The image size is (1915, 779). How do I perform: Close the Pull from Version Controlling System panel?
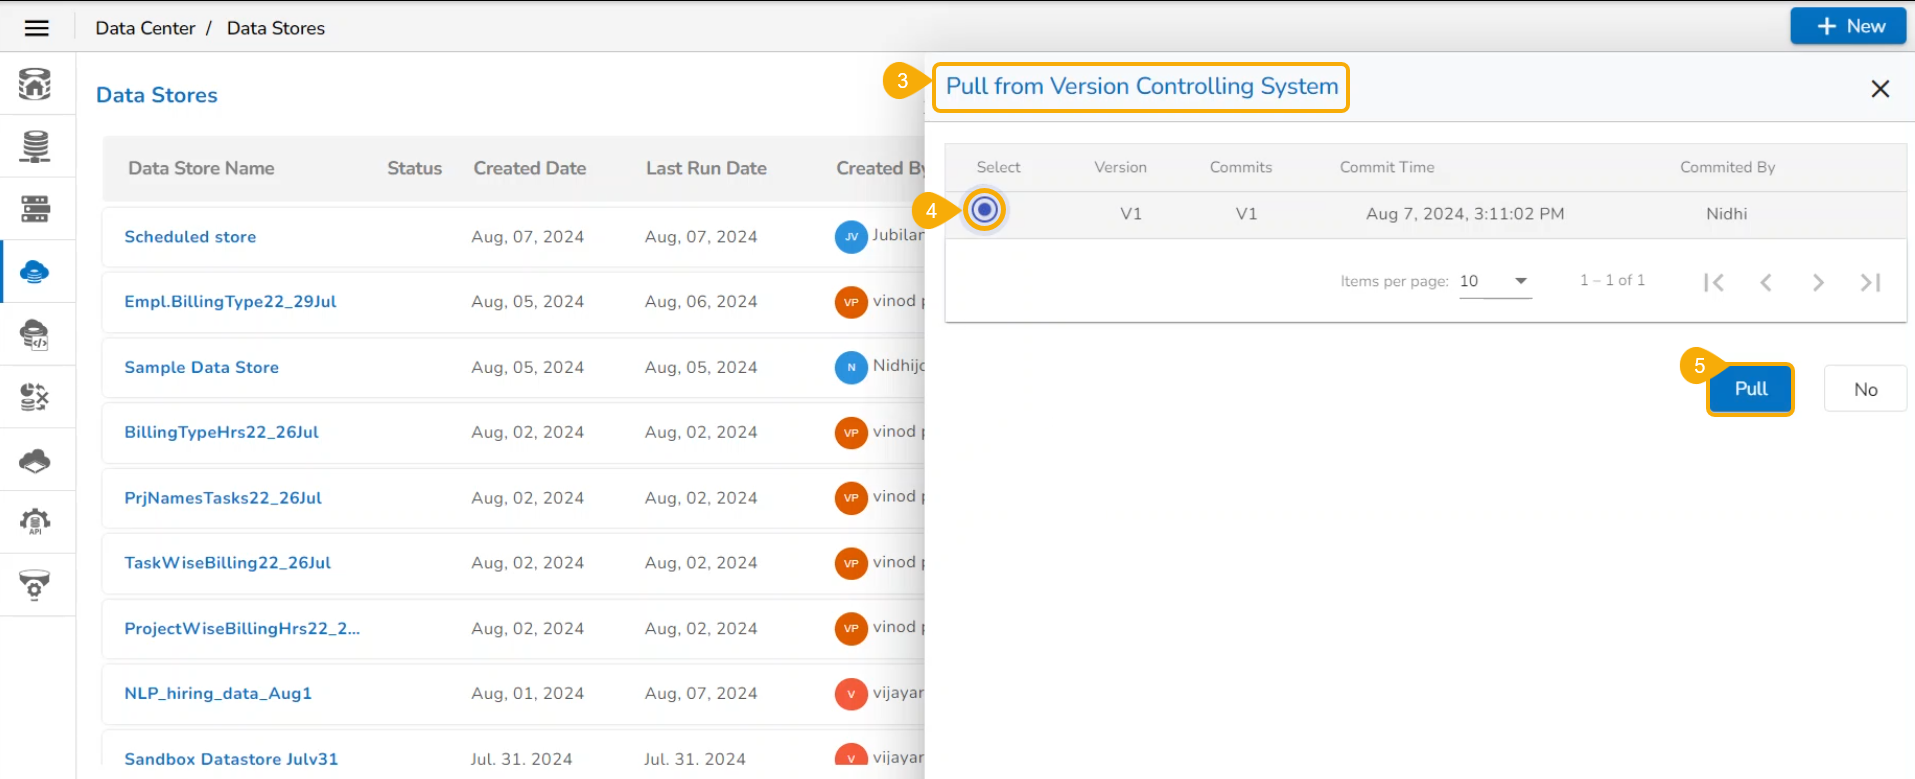click(x=1880, y=88)
